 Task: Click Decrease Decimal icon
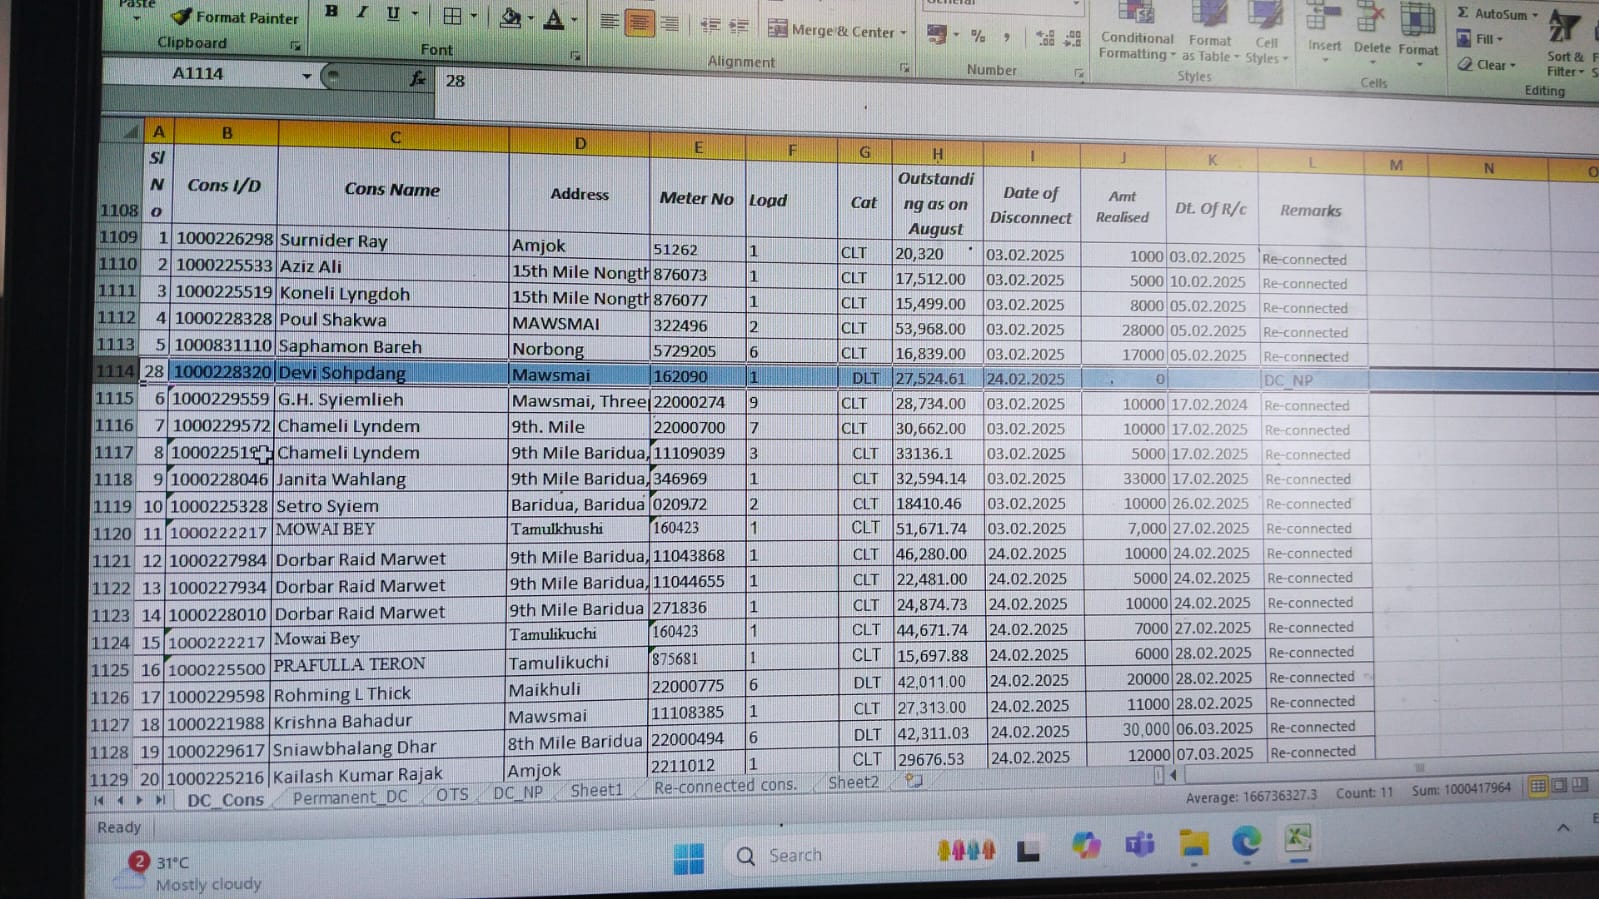tap(1073, 39)
